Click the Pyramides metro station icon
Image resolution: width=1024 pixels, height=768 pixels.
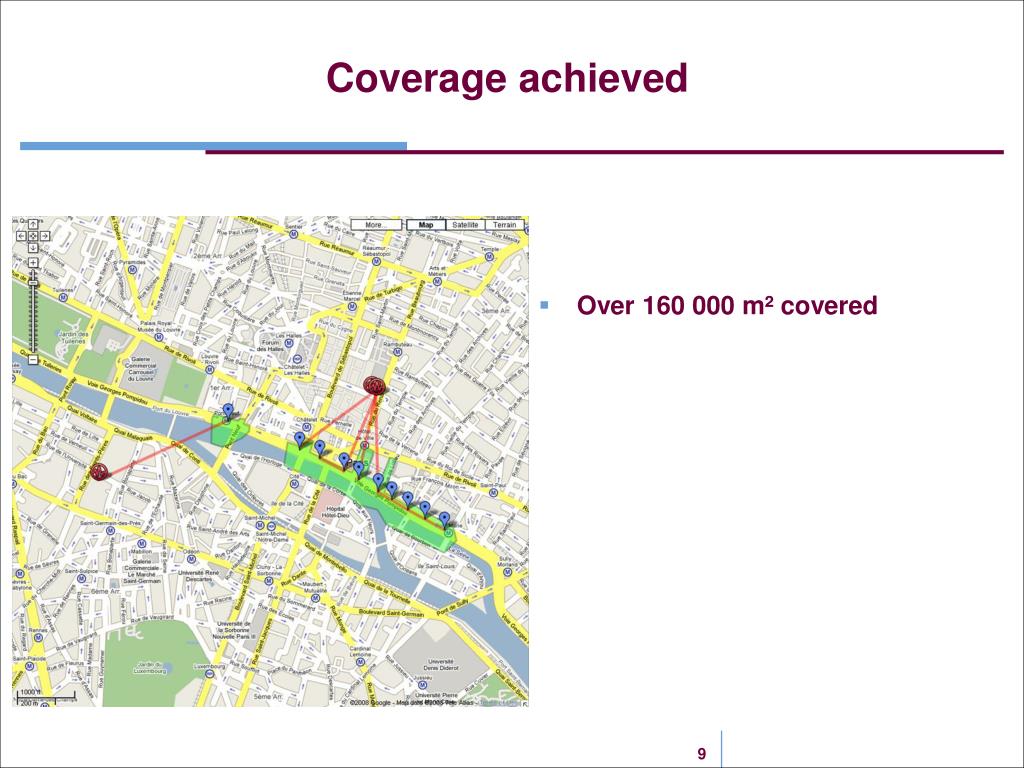coord(133,268)
